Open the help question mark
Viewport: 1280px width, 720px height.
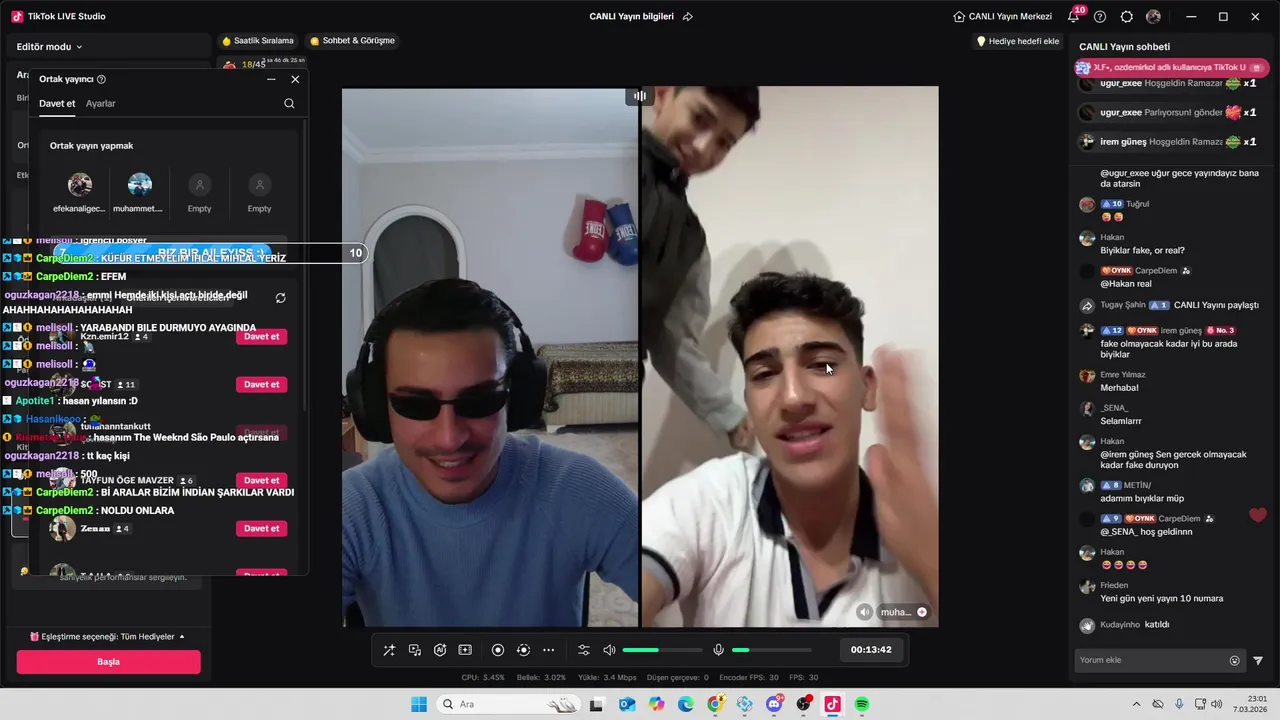(1100, 17)
